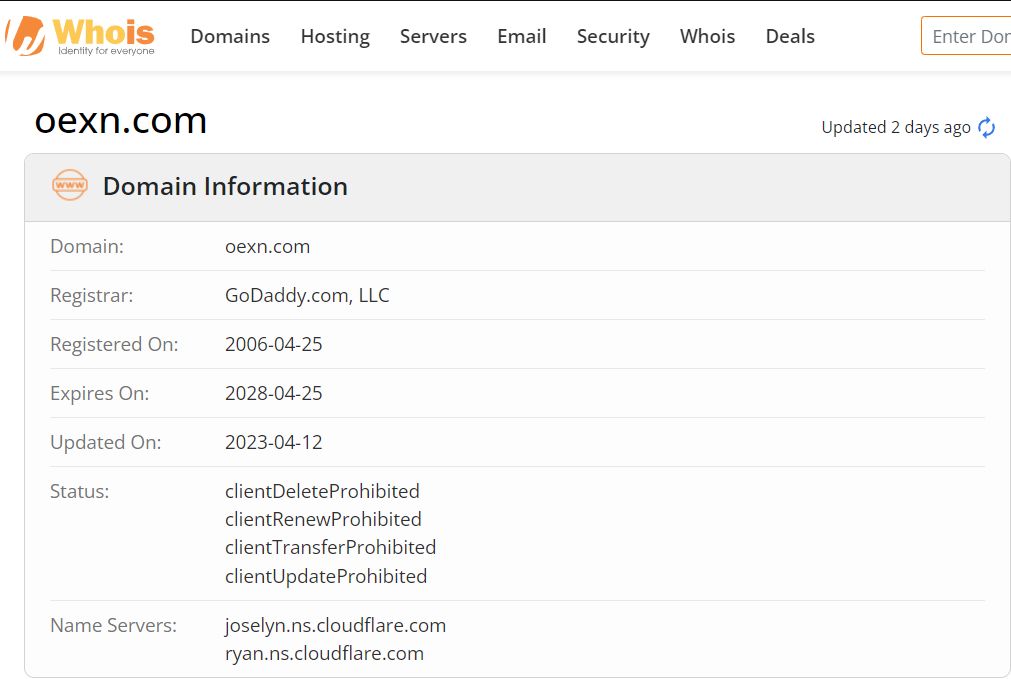Screen dimensions: 1011x679
Task: Click registrar value GoDaddy.com, LLC
Action: click(307, 295)
